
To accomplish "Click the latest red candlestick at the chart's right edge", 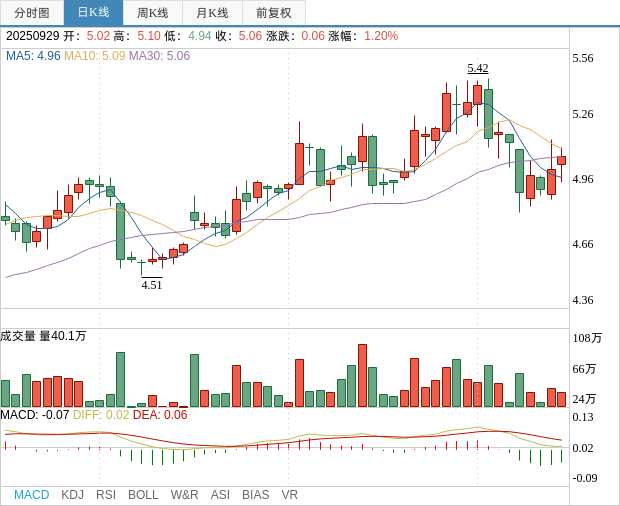I will (561, 160).
